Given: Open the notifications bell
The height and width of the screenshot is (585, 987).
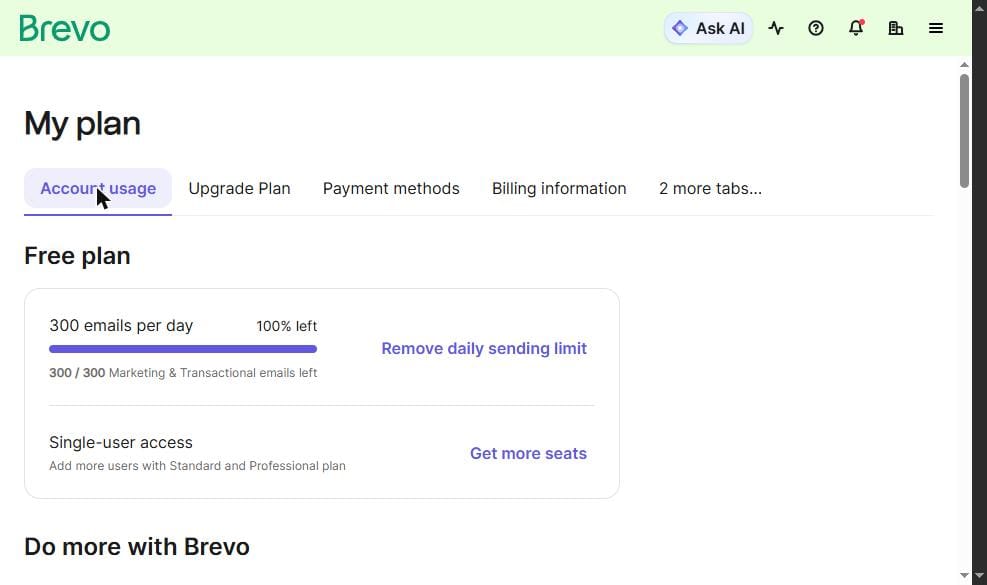Looking at the screenshot, I should (856, 28).
